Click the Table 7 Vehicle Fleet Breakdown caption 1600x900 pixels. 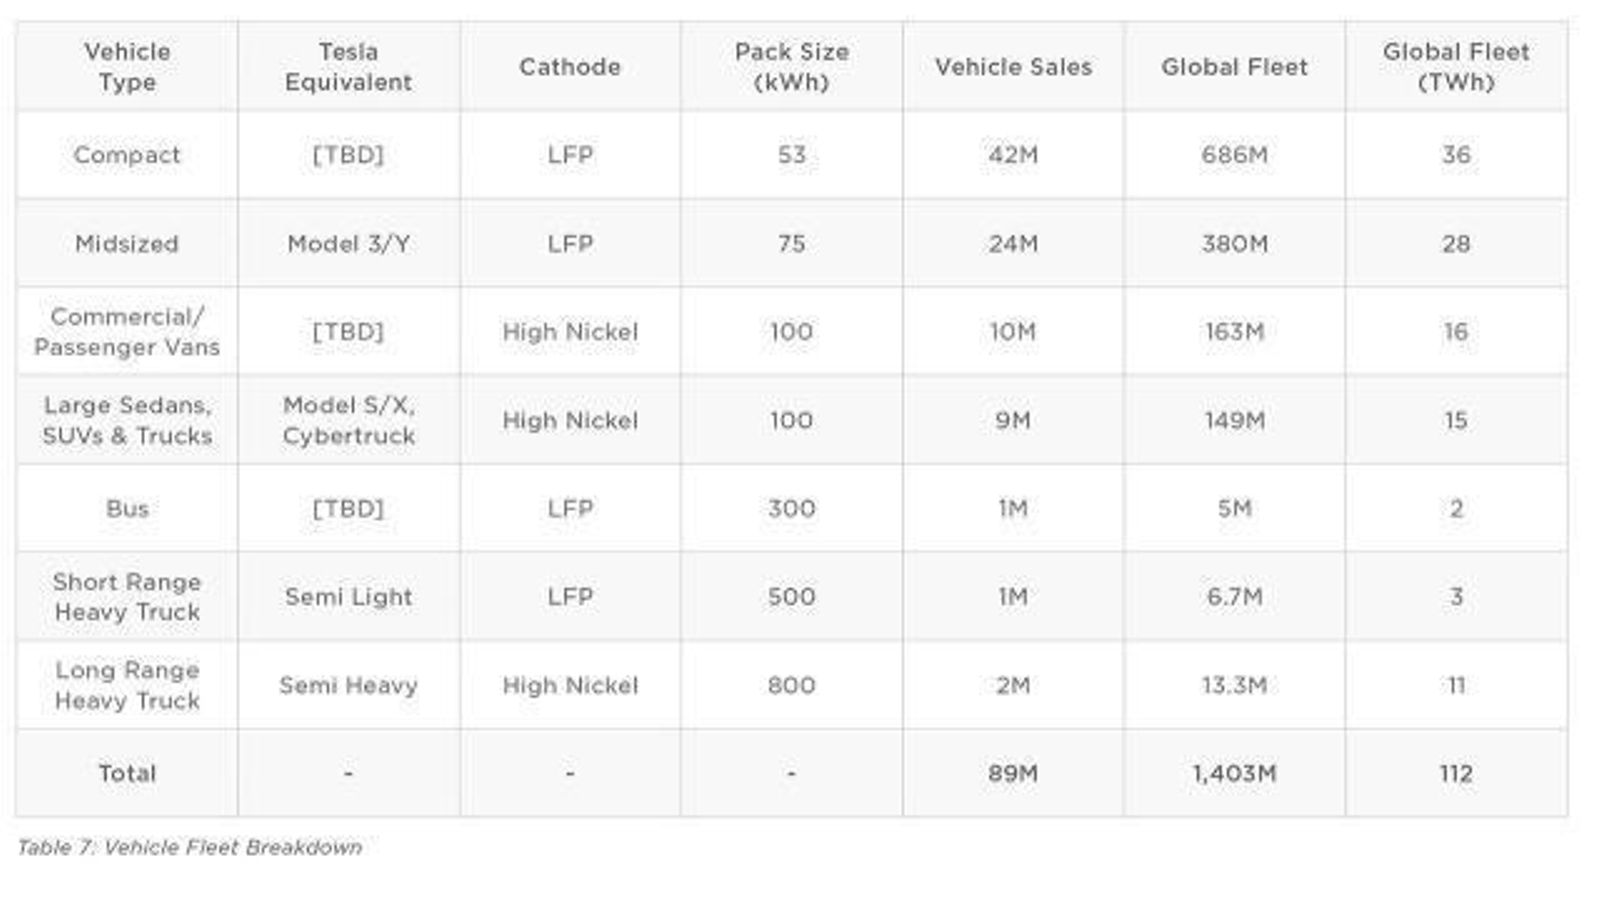coord(190,847)
